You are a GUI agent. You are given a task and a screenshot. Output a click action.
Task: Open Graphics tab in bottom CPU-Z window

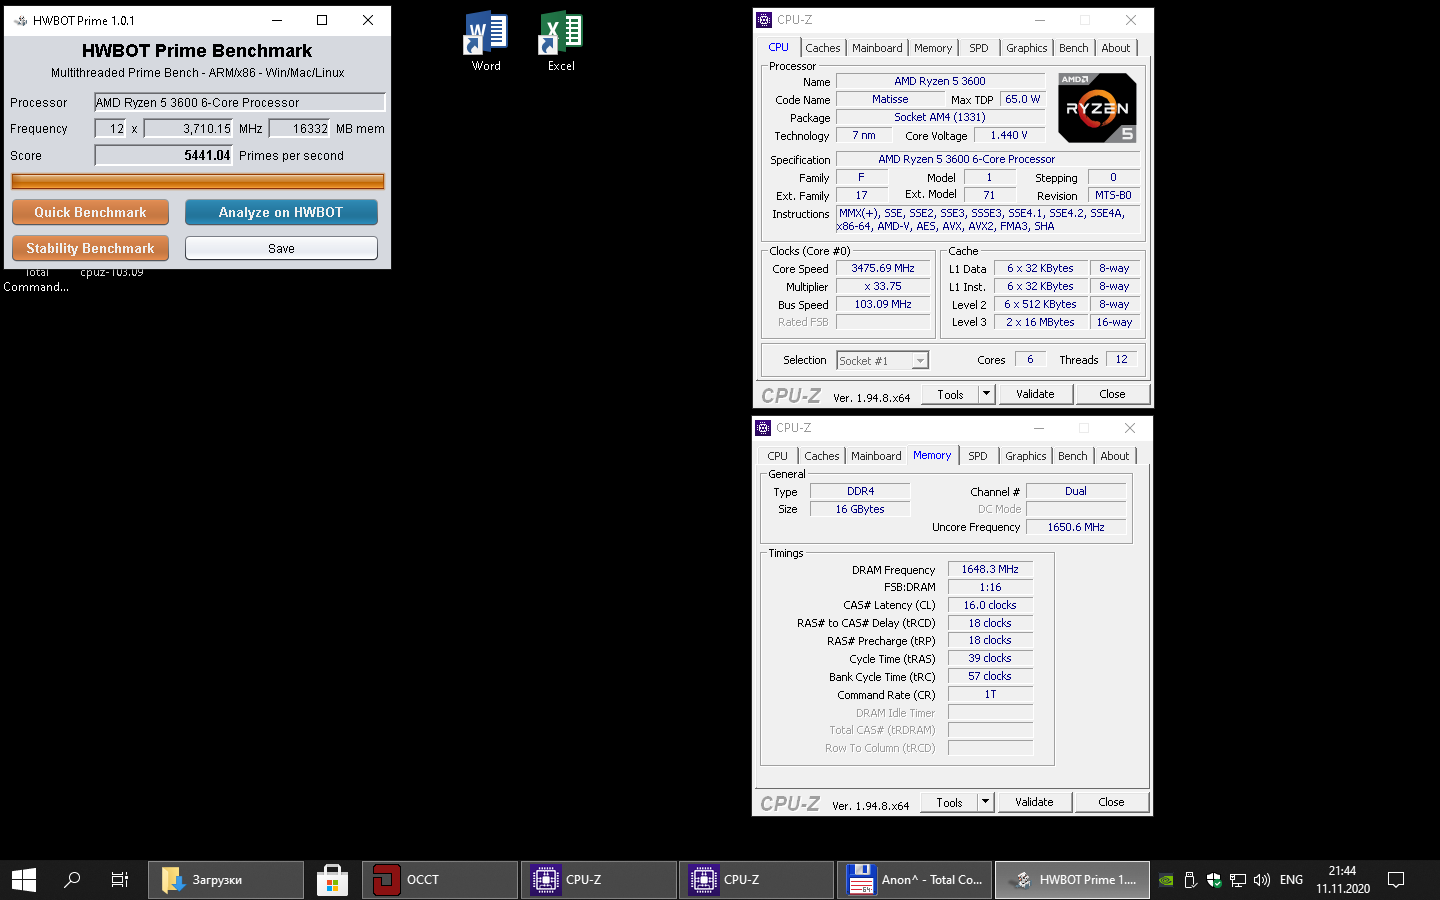pyautogui.click(x=1026, y=456)
